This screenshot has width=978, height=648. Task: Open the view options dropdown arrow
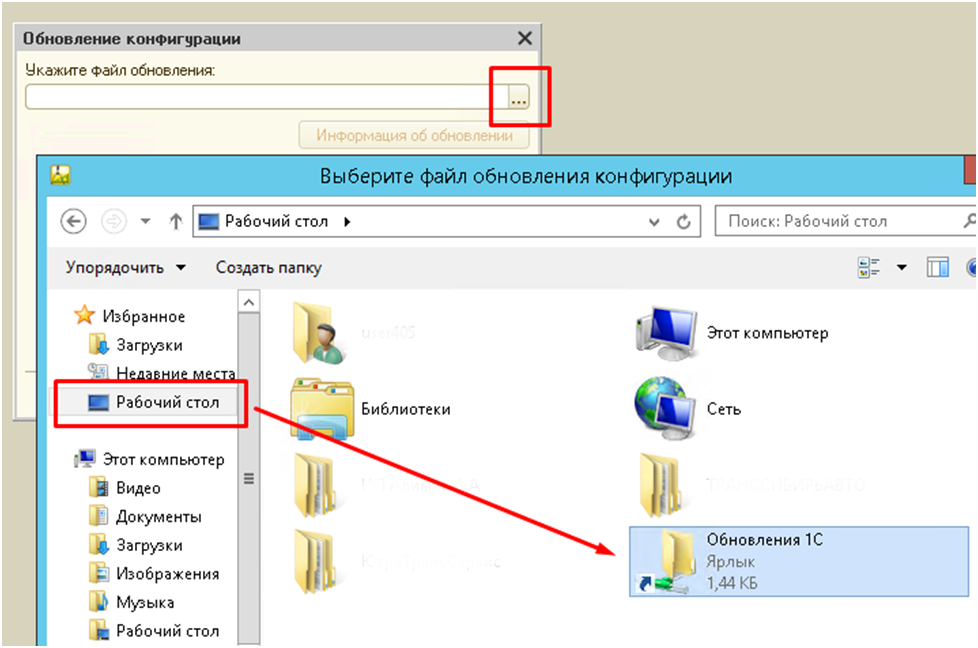point(901,268)
